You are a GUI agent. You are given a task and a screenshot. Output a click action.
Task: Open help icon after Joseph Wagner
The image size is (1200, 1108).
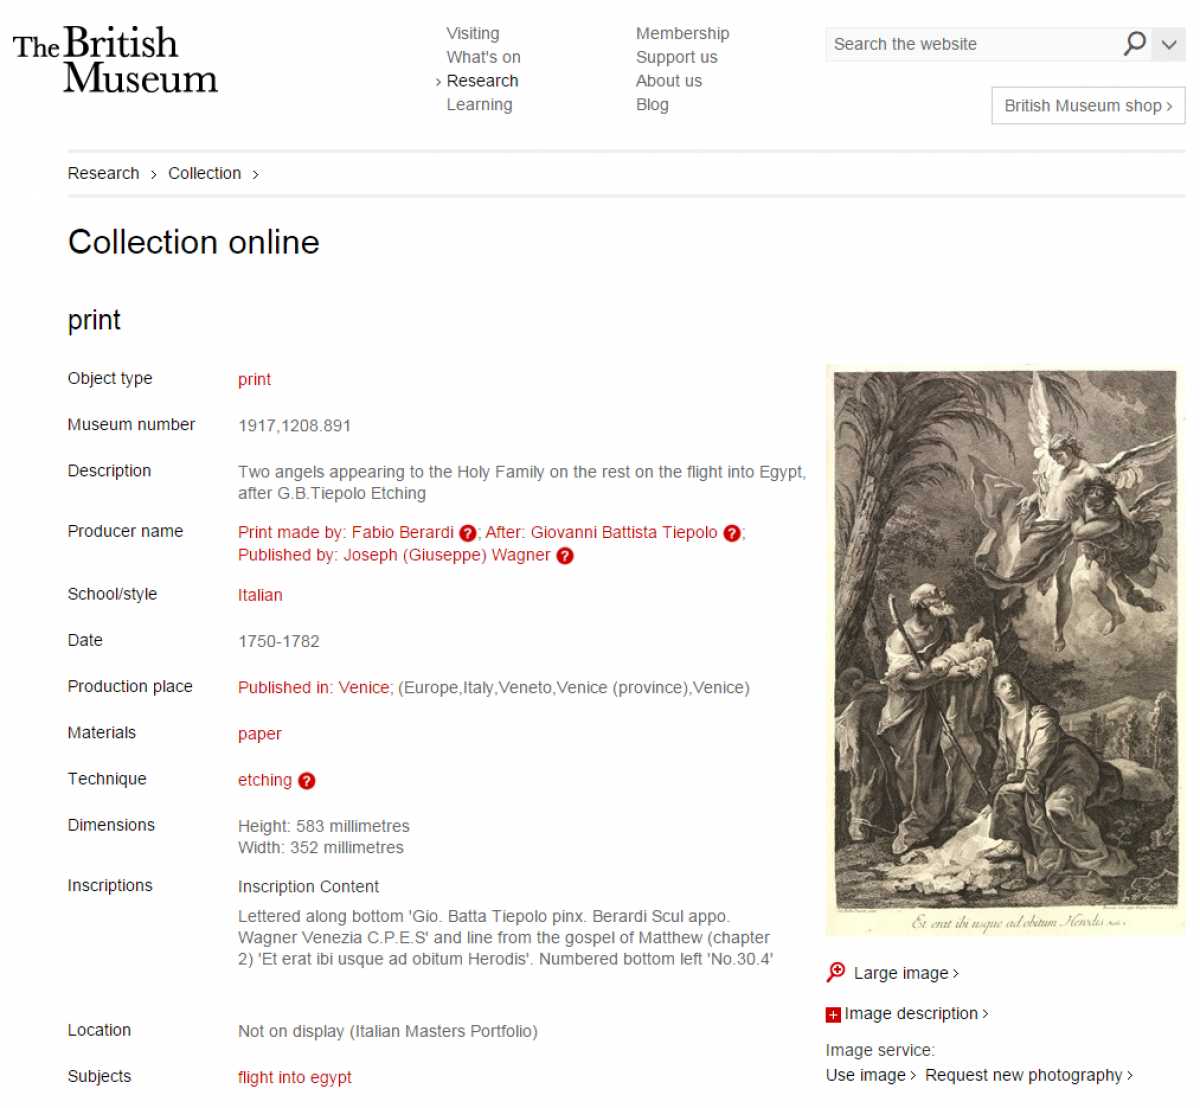[x=565, y=556]
